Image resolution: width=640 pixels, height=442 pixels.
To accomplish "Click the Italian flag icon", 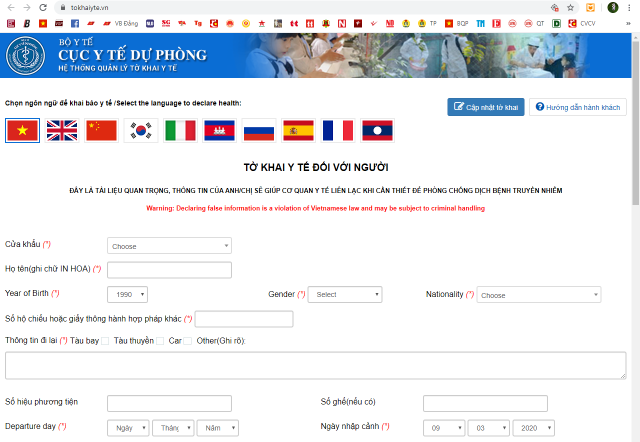I will point(180,130).
